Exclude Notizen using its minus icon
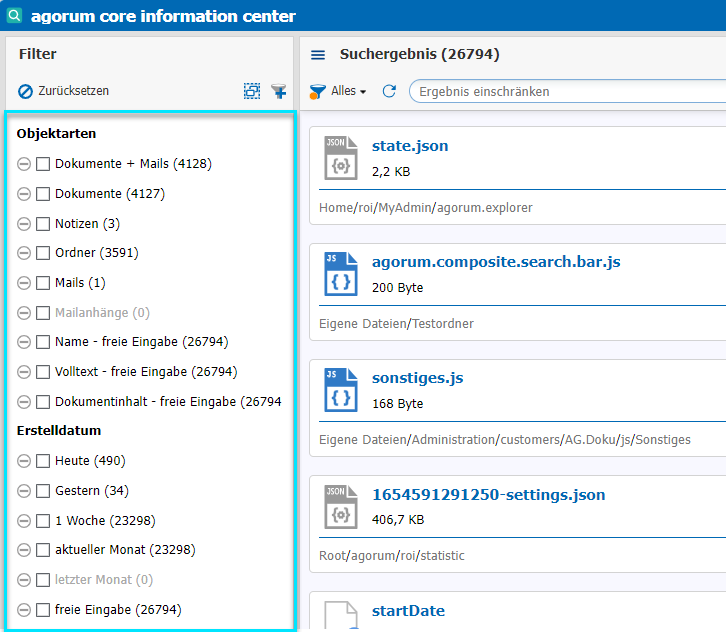 pos(24,224)
